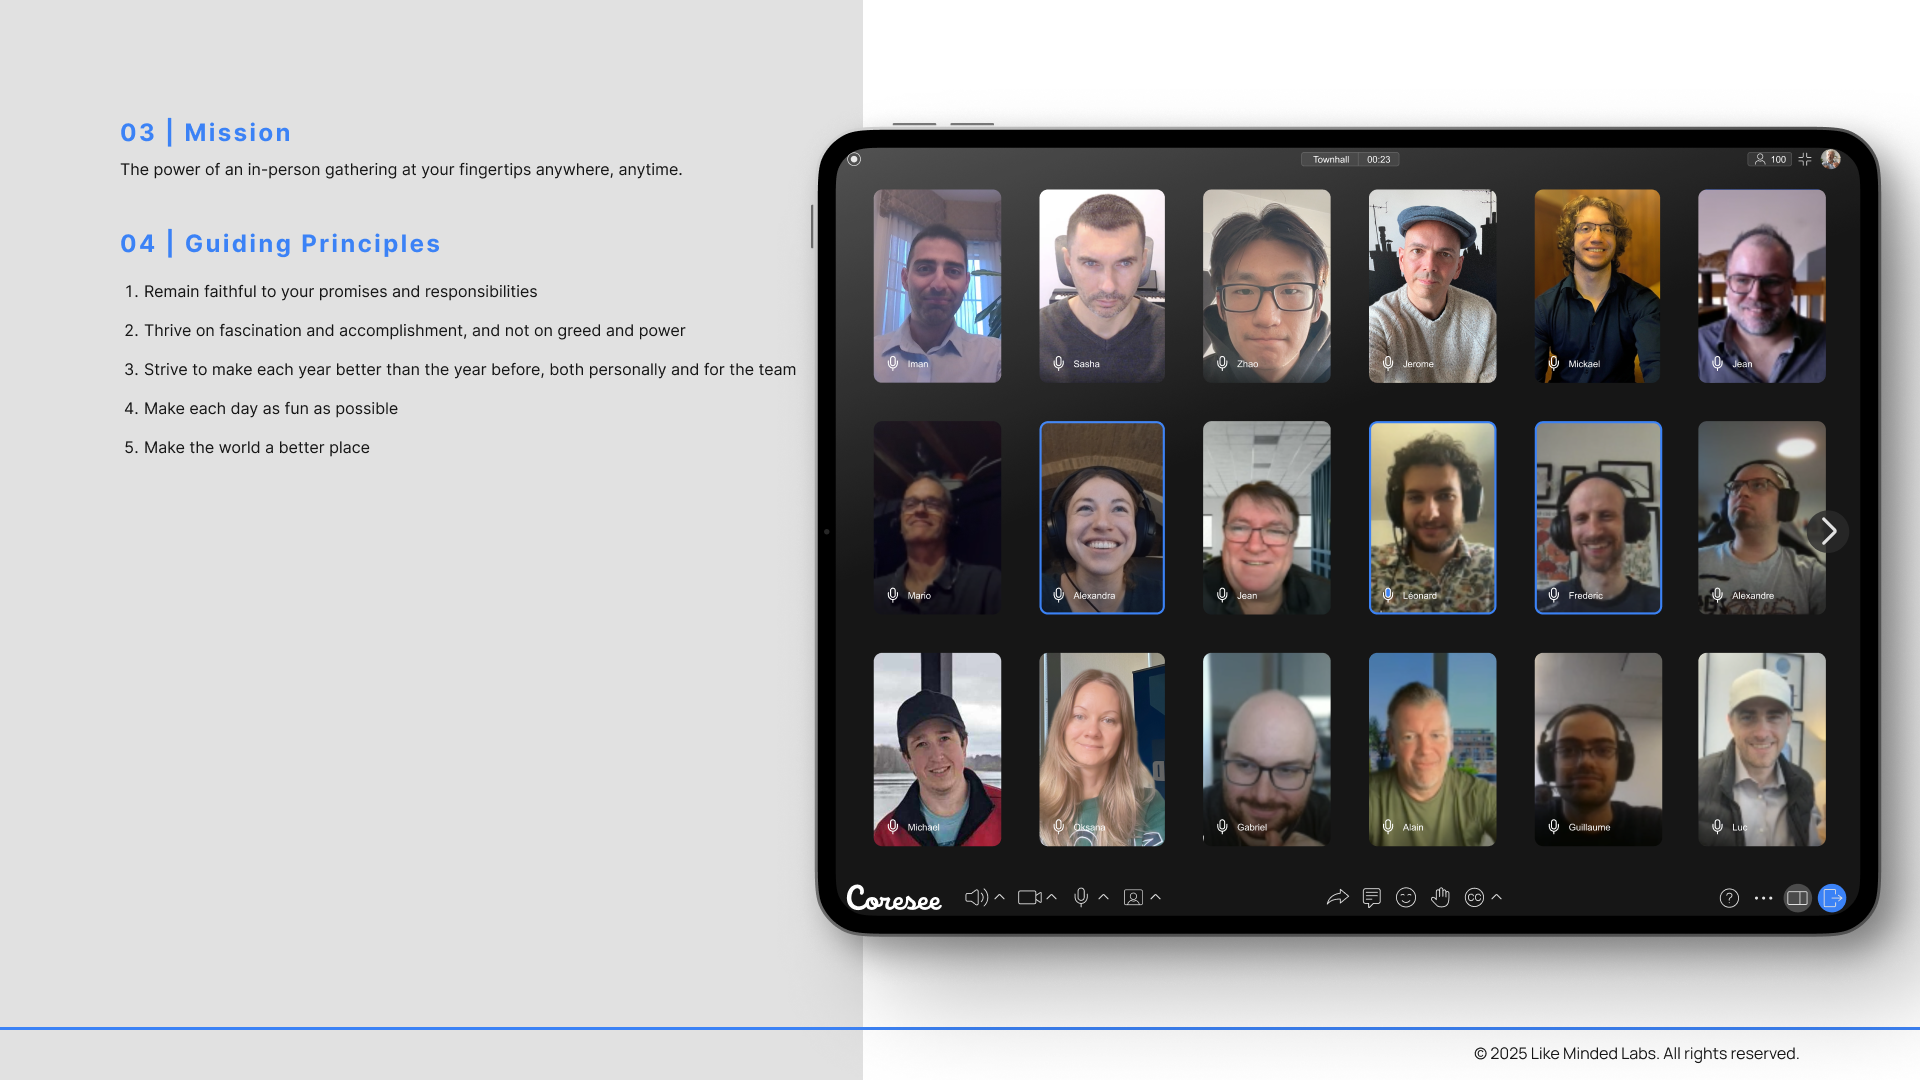Select Alexandra's video tile

click(x=1102, y=517)
